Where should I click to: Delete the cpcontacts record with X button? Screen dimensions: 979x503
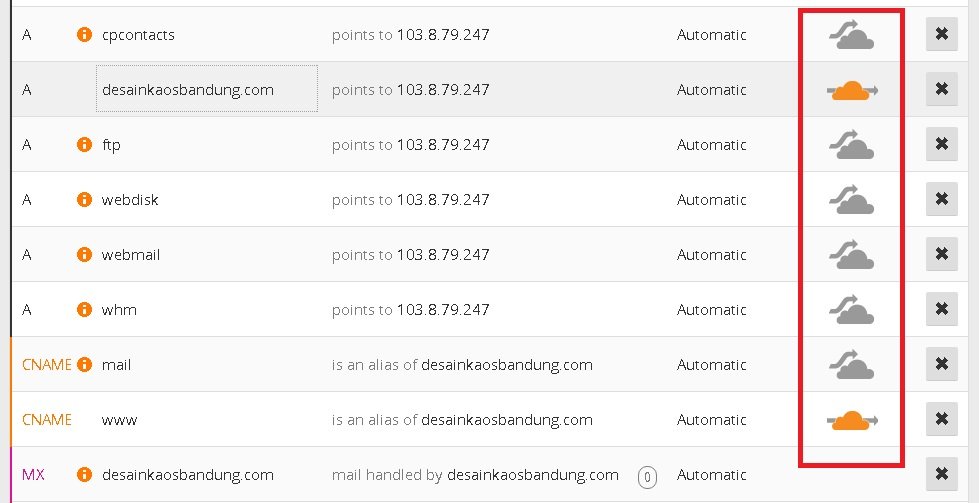(x=940, y=35)
